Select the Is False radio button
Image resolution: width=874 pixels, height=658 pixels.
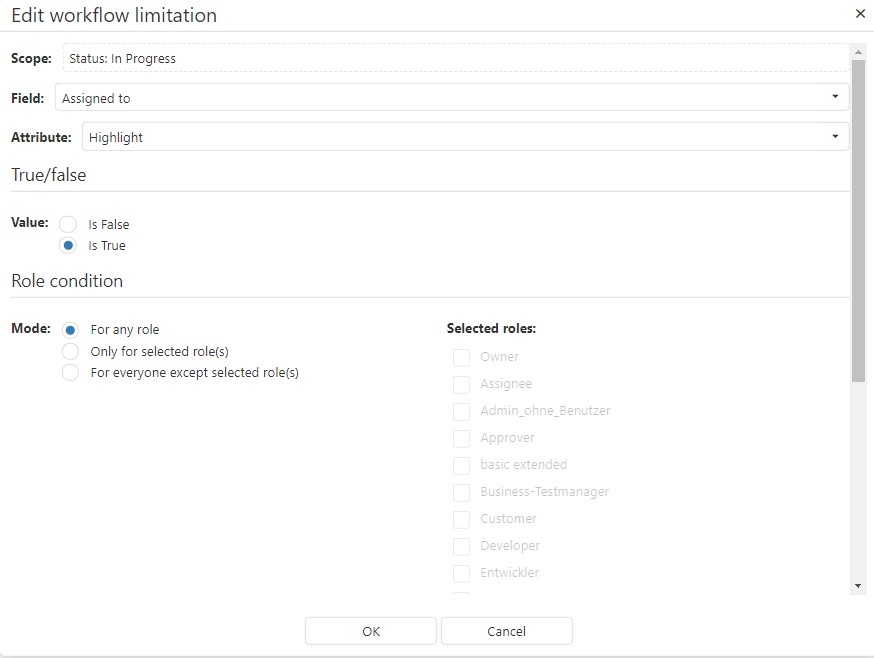69,224
